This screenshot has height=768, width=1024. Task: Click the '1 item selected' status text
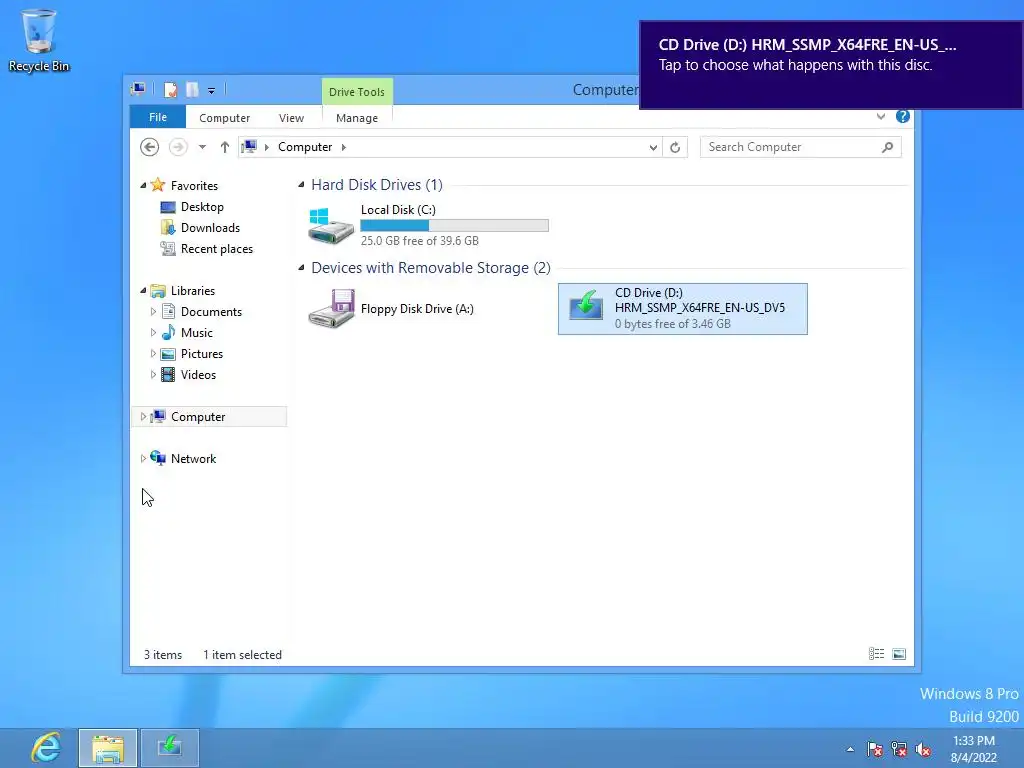click(242, 654)
